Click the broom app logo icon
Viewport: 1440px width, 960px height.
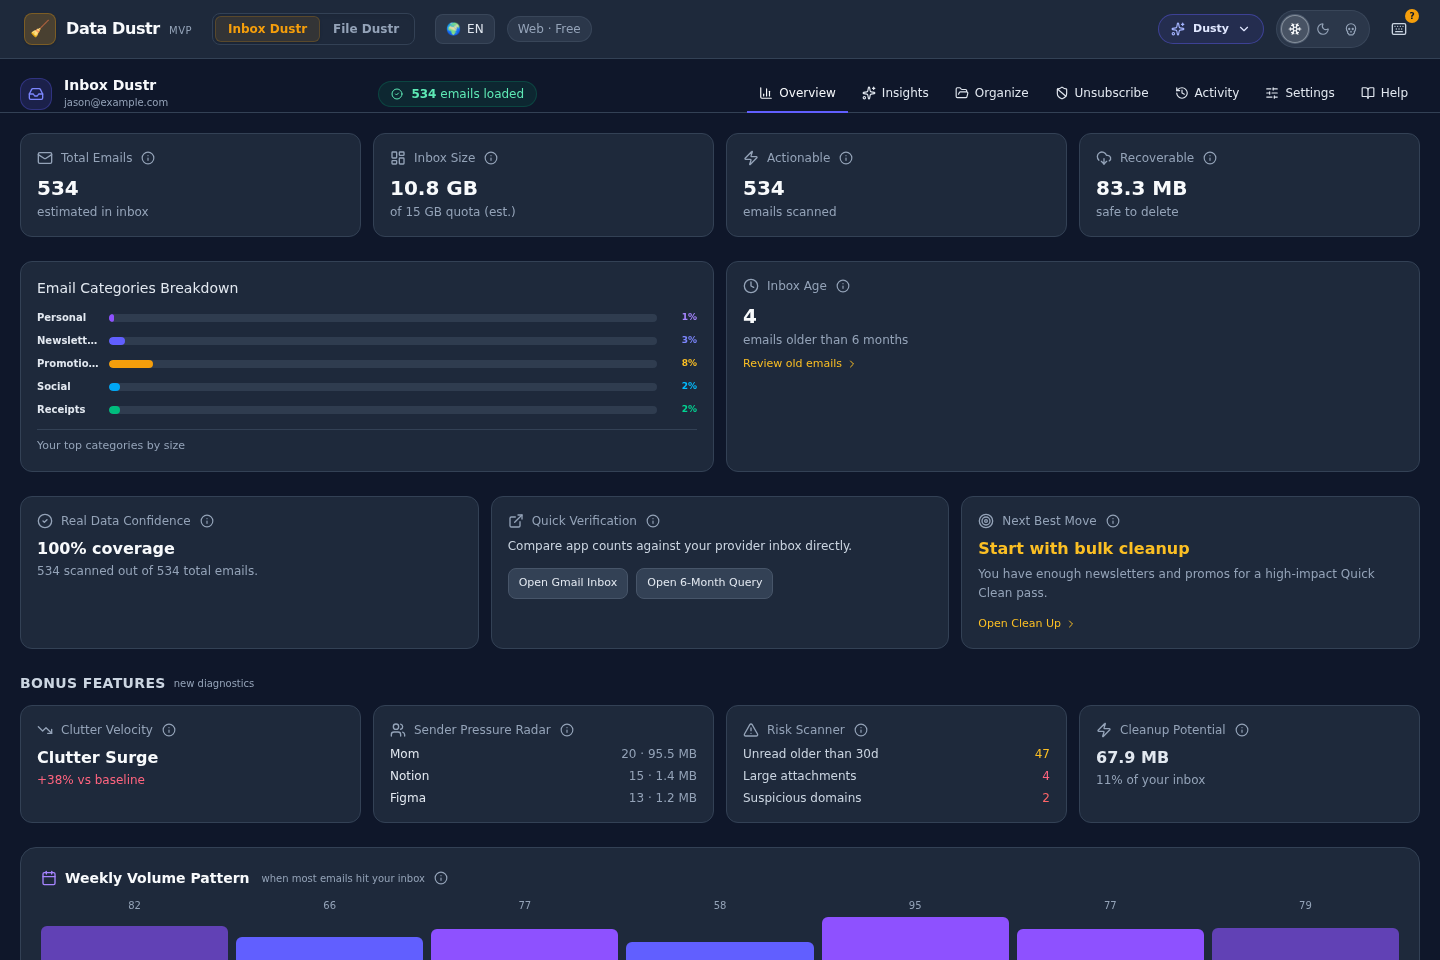click(x=40, y=29)
